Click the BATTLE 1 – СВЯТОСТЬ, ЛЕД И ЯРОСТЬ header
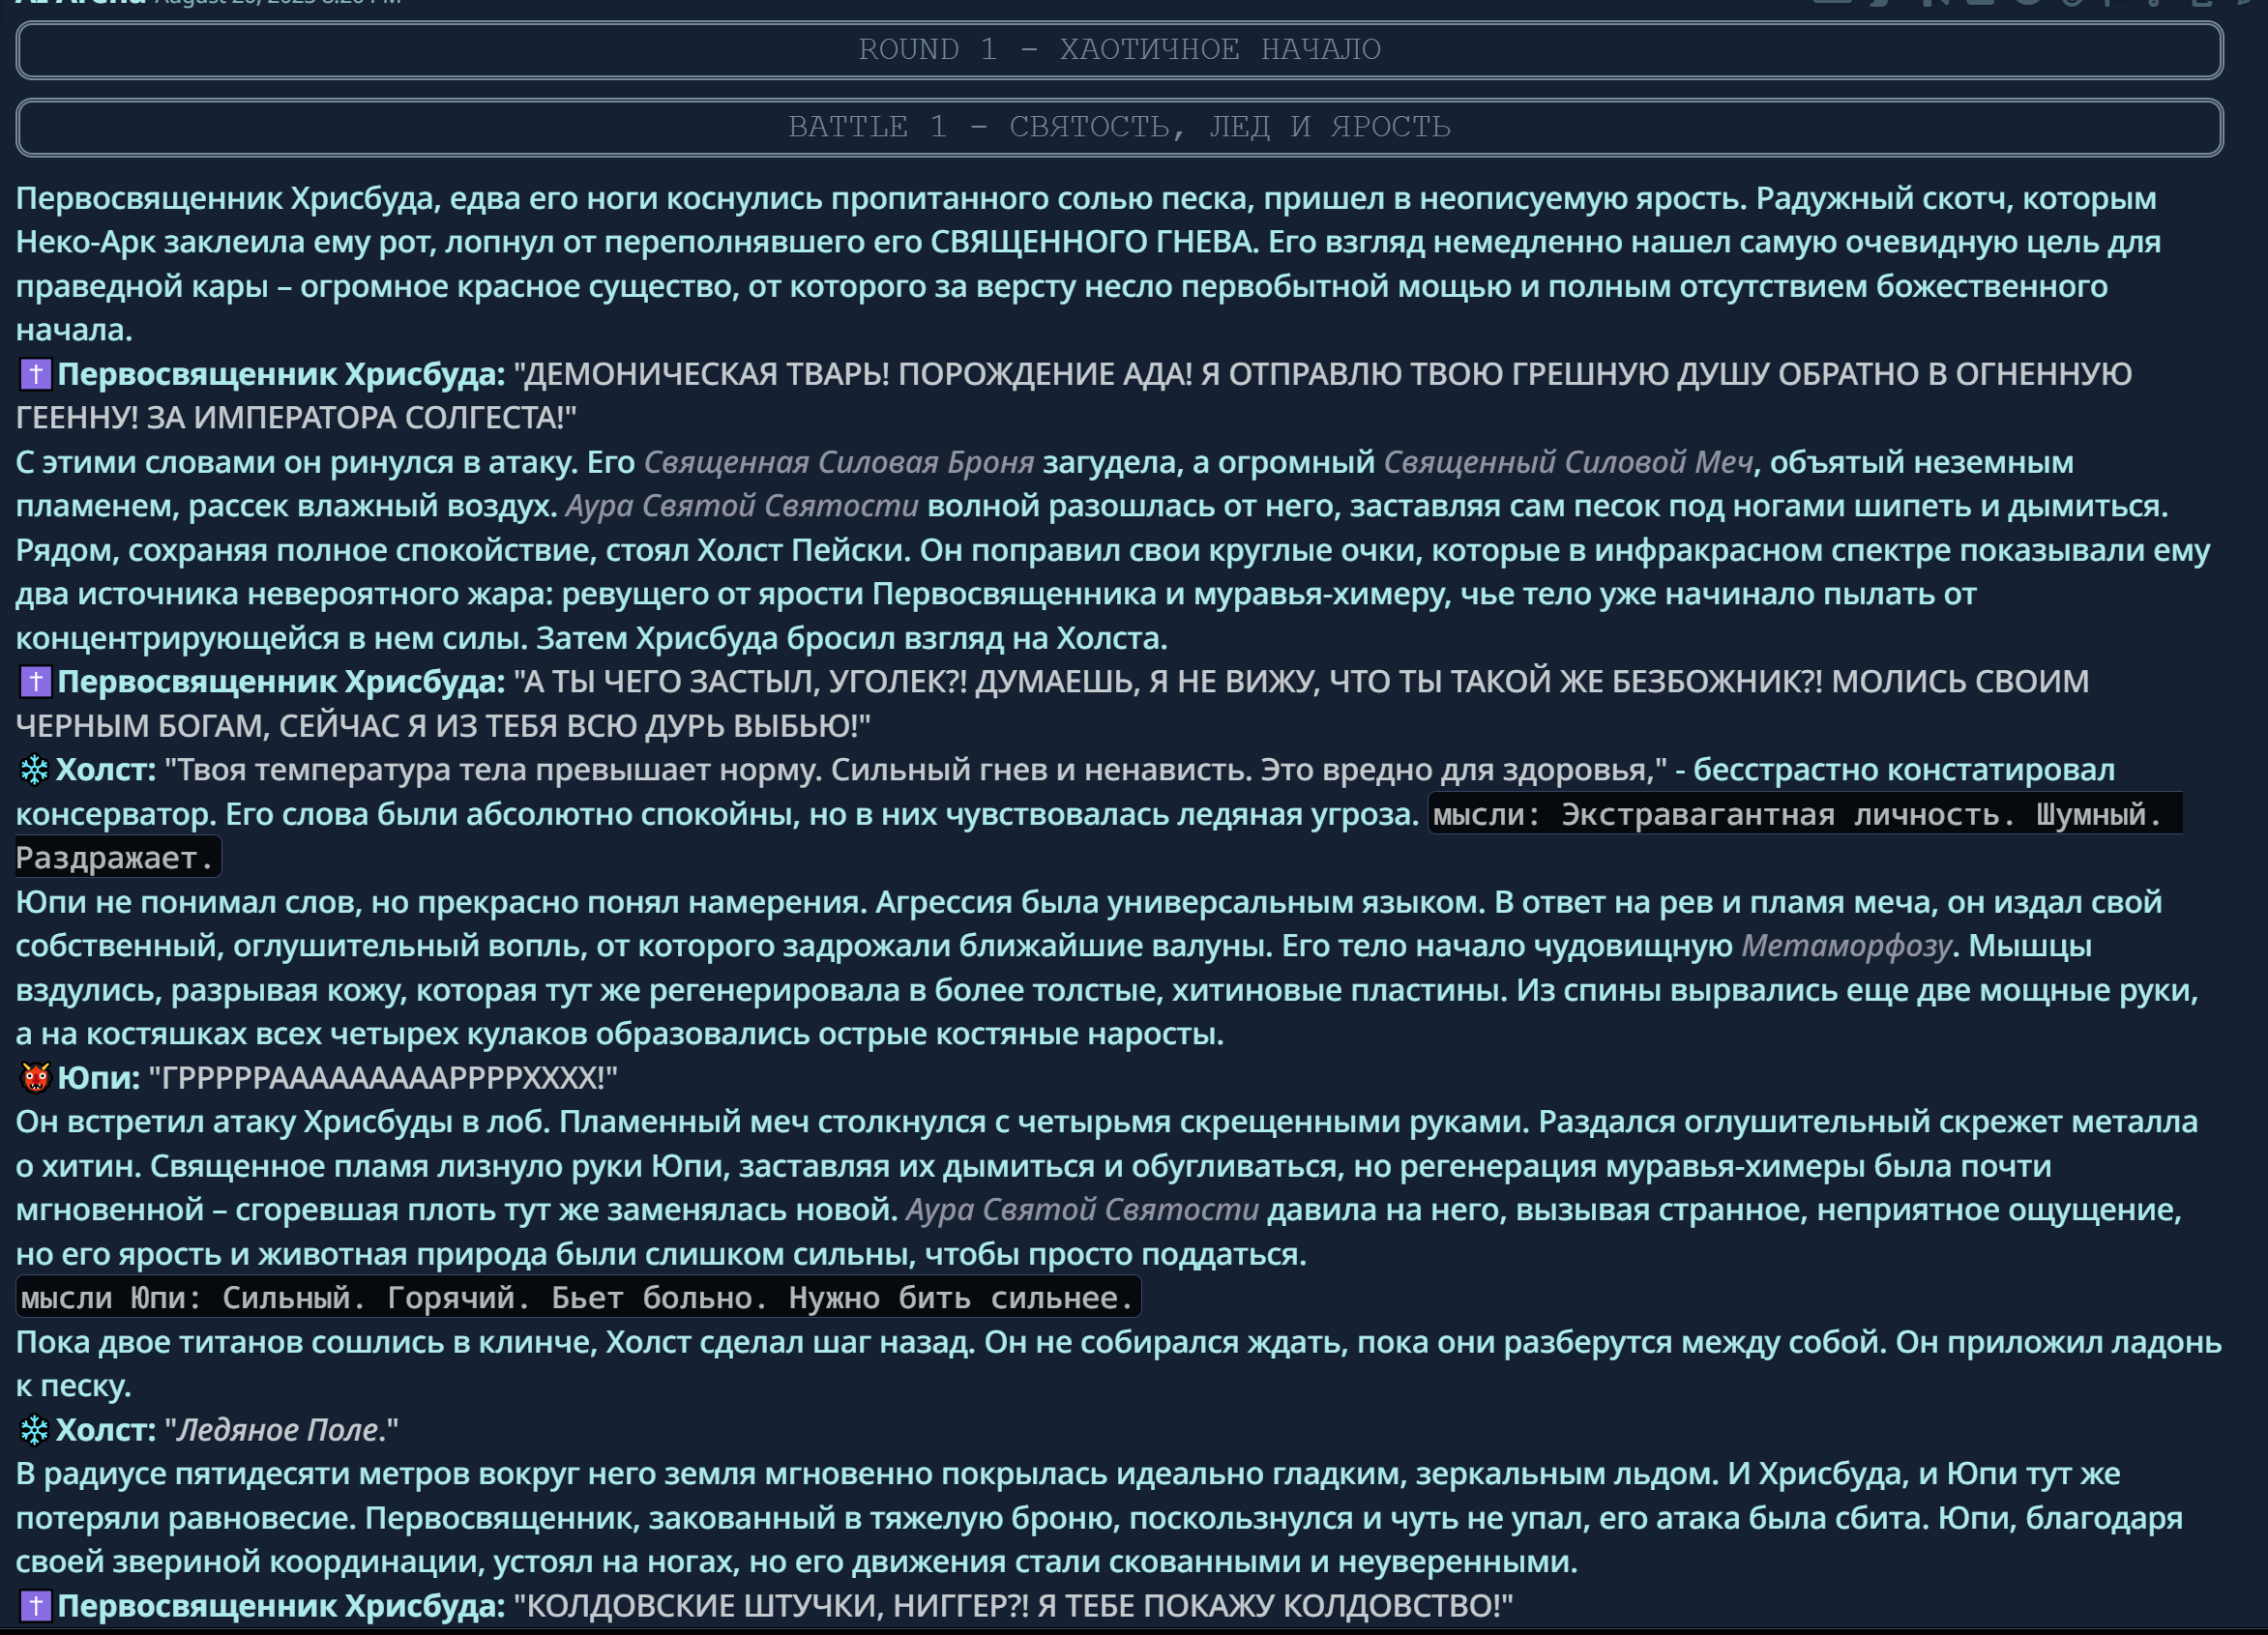Screen dimensions: 2268x1635 point(1119,127)
